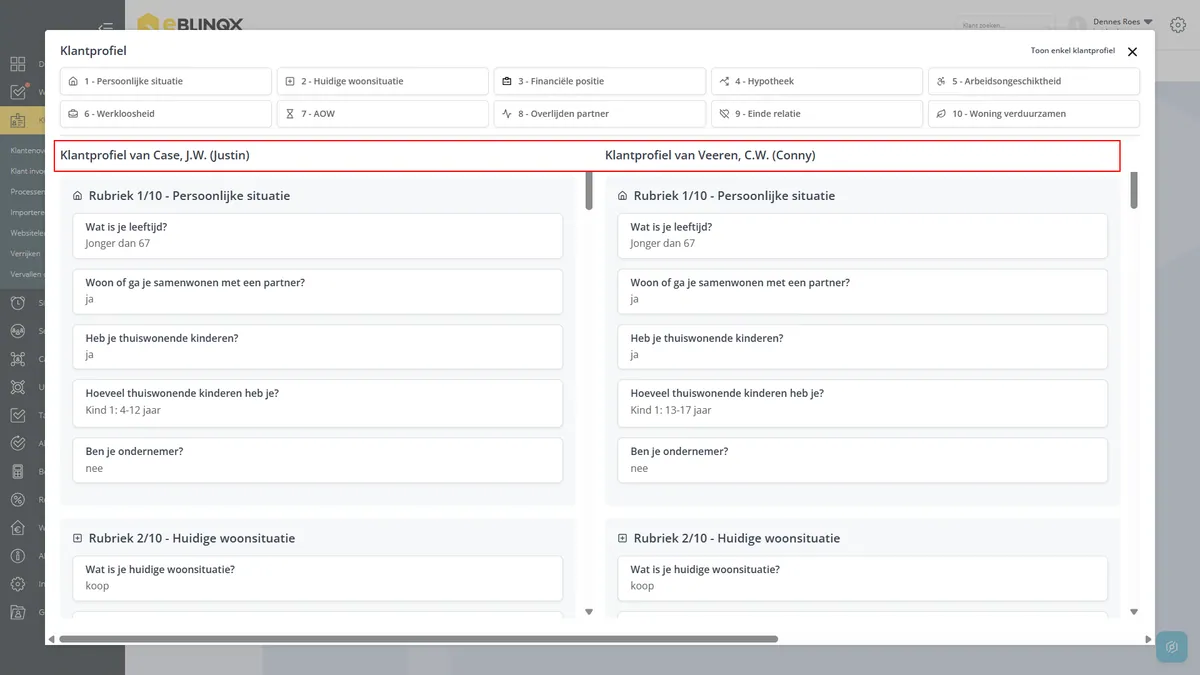This screenshot has width=1200, height=675.
Task: Click the house icon in tab 1
Action: [73, 81]
